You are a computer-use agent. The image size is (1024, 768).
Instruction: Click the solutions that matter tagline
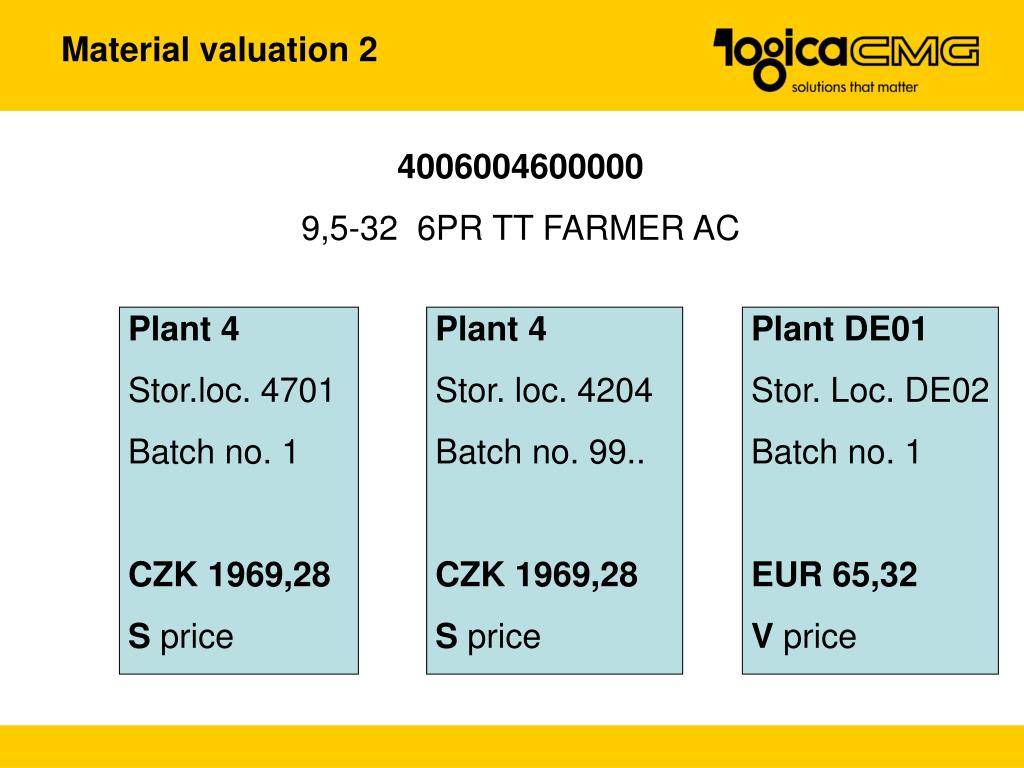854,87
